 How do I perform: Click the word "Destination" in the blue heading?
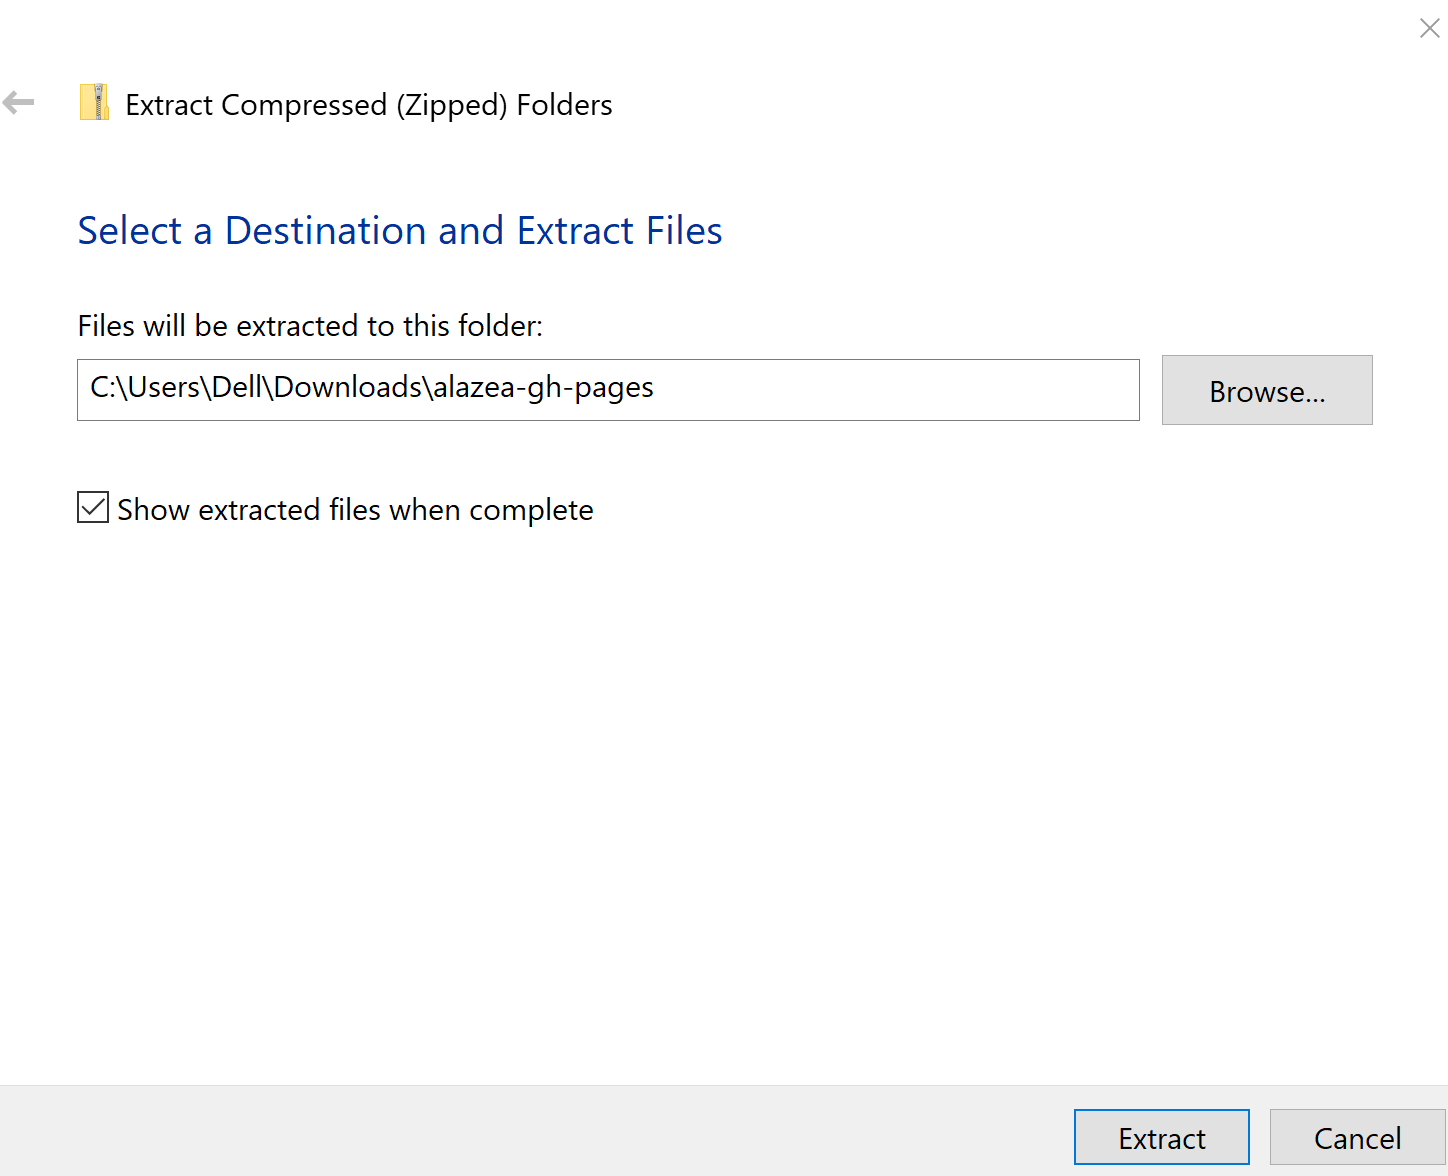325,231
